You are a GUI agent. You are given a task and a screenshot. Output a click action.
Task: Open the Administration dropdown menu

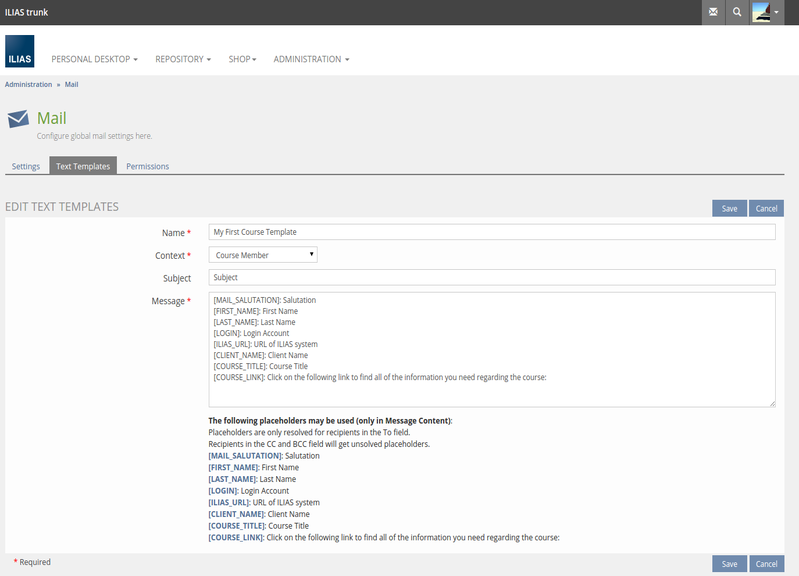coord(311,59)
